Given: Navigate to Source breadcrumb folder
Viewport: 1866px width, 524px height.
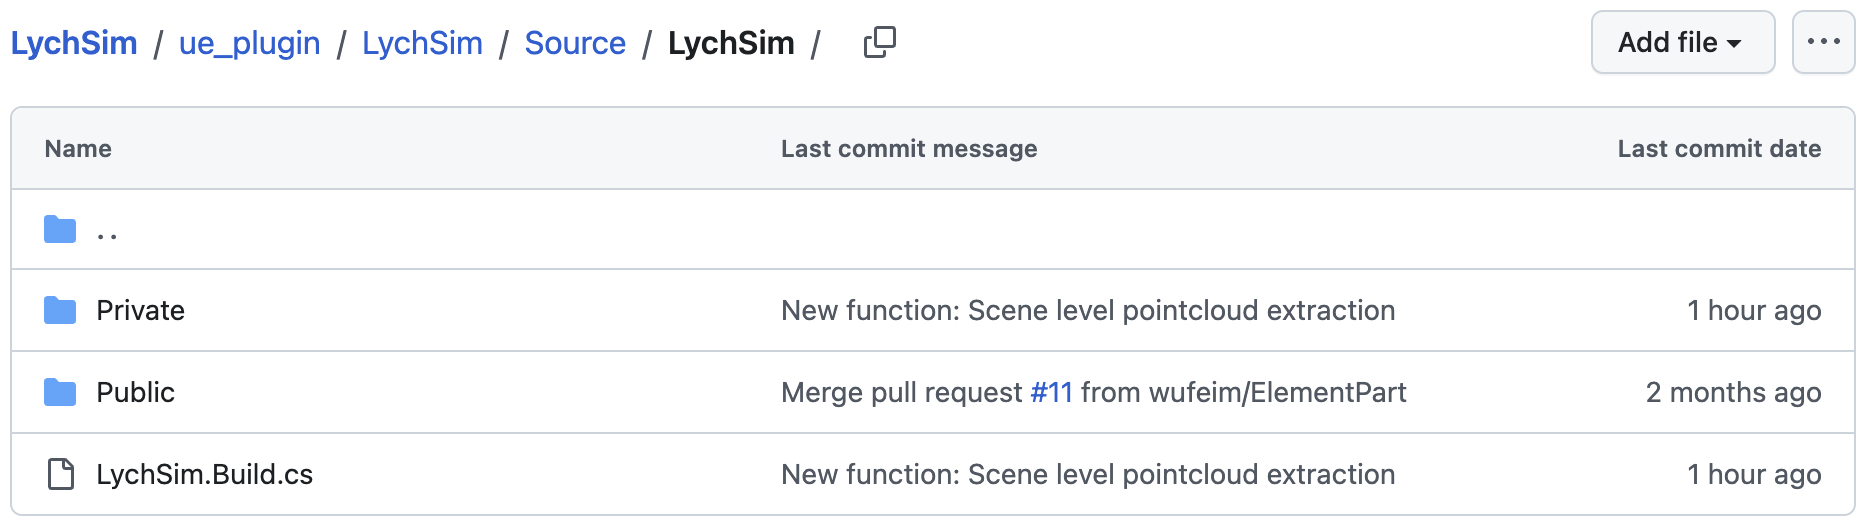Looking at the screenshot, I should point(575,43).
